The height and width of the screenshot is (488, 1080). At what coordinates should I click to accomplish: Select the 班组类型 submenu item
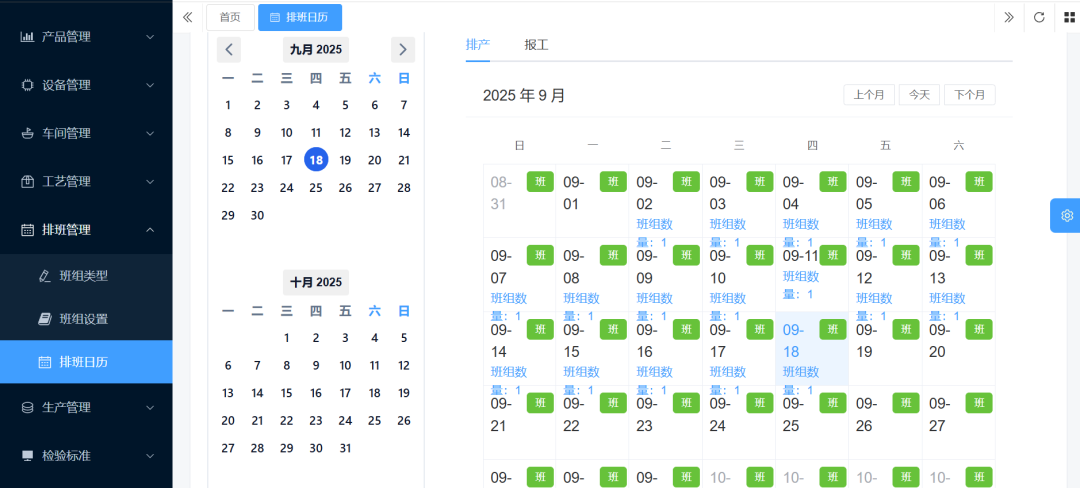(83, 275)
